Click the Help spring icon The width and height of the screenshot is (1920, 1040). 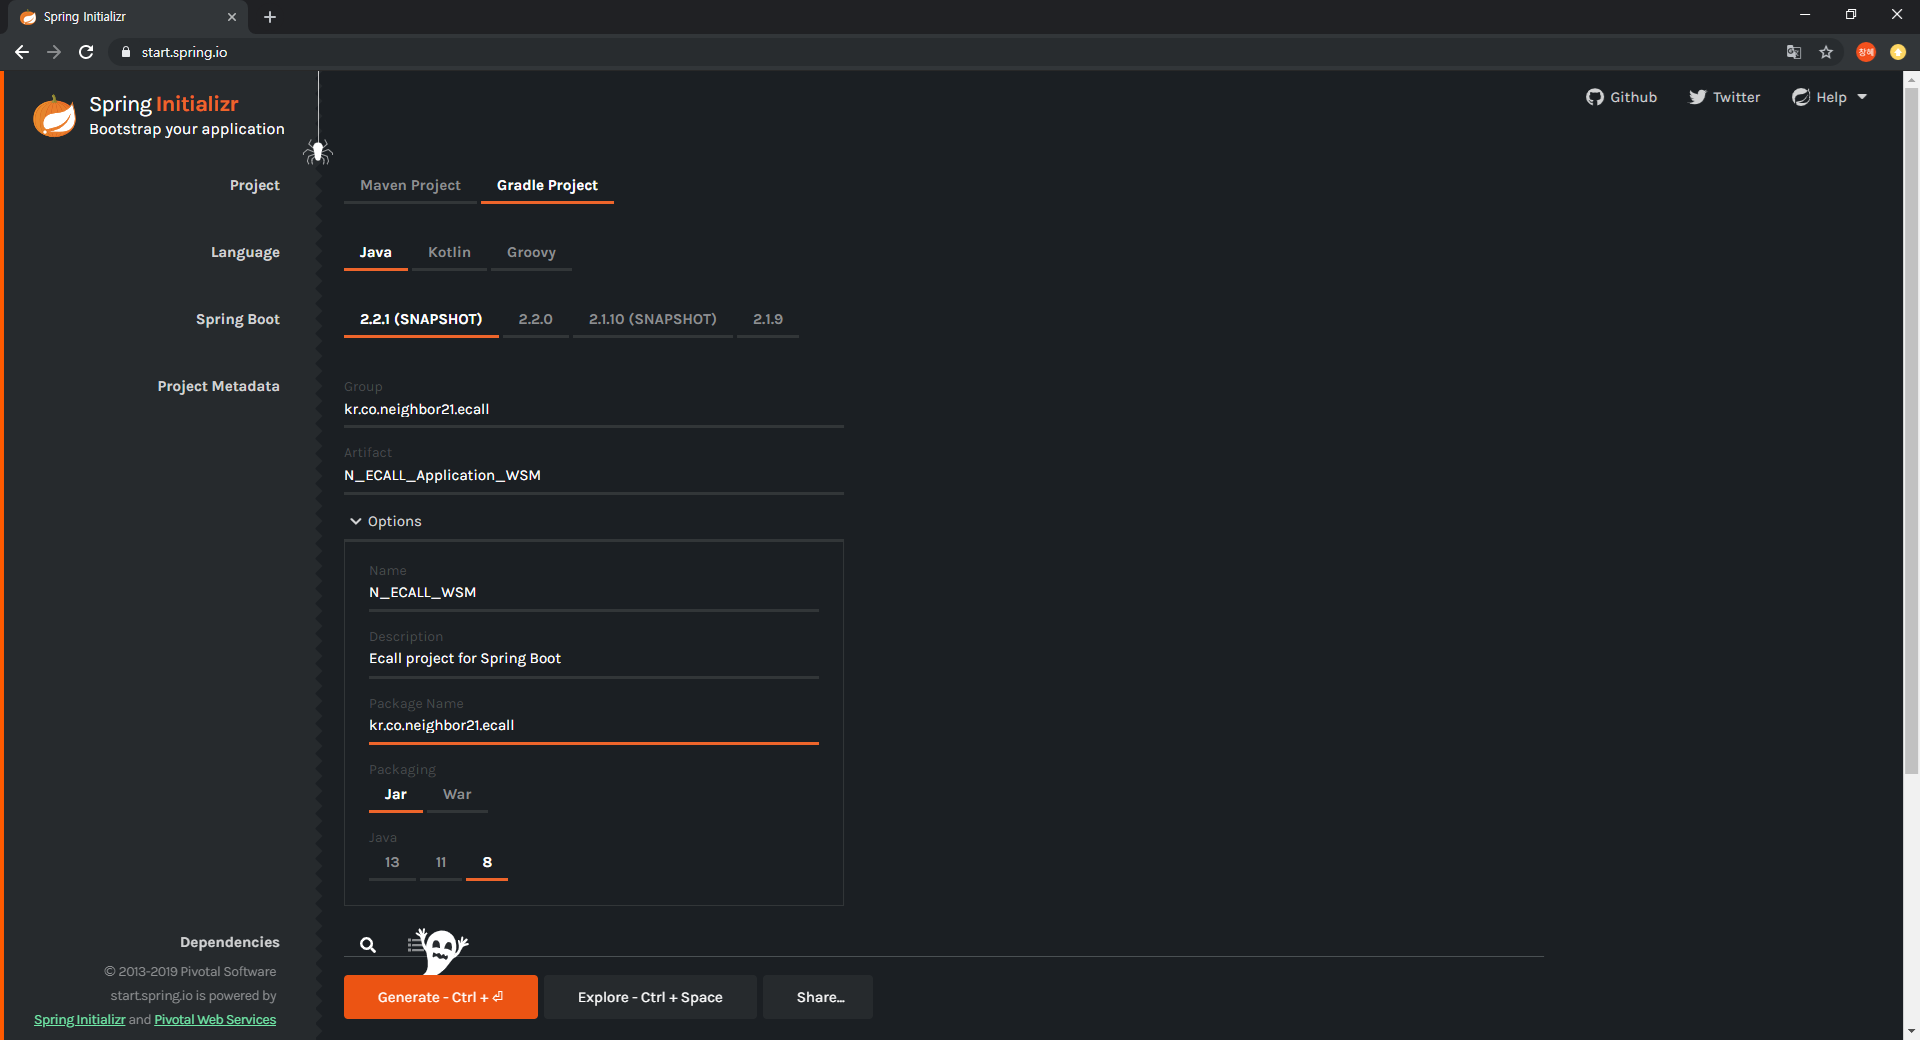(1801, 97)
